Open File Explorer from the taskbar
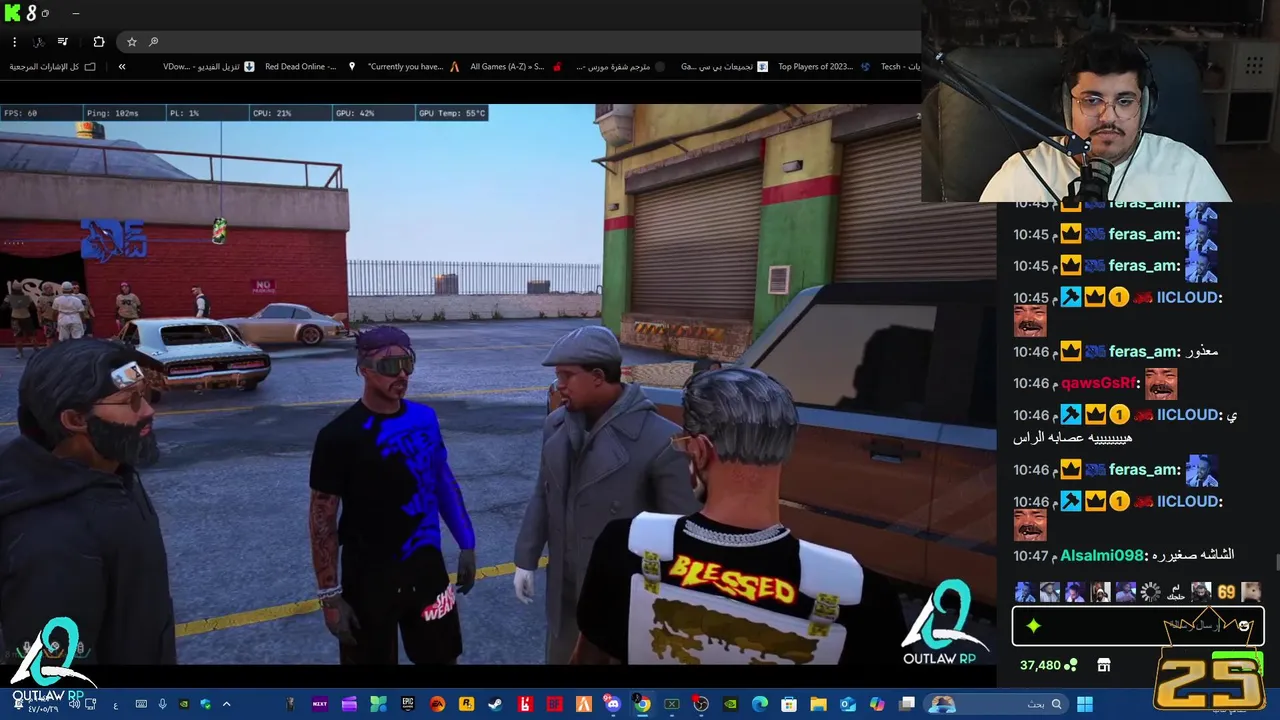 coord(818,704)
